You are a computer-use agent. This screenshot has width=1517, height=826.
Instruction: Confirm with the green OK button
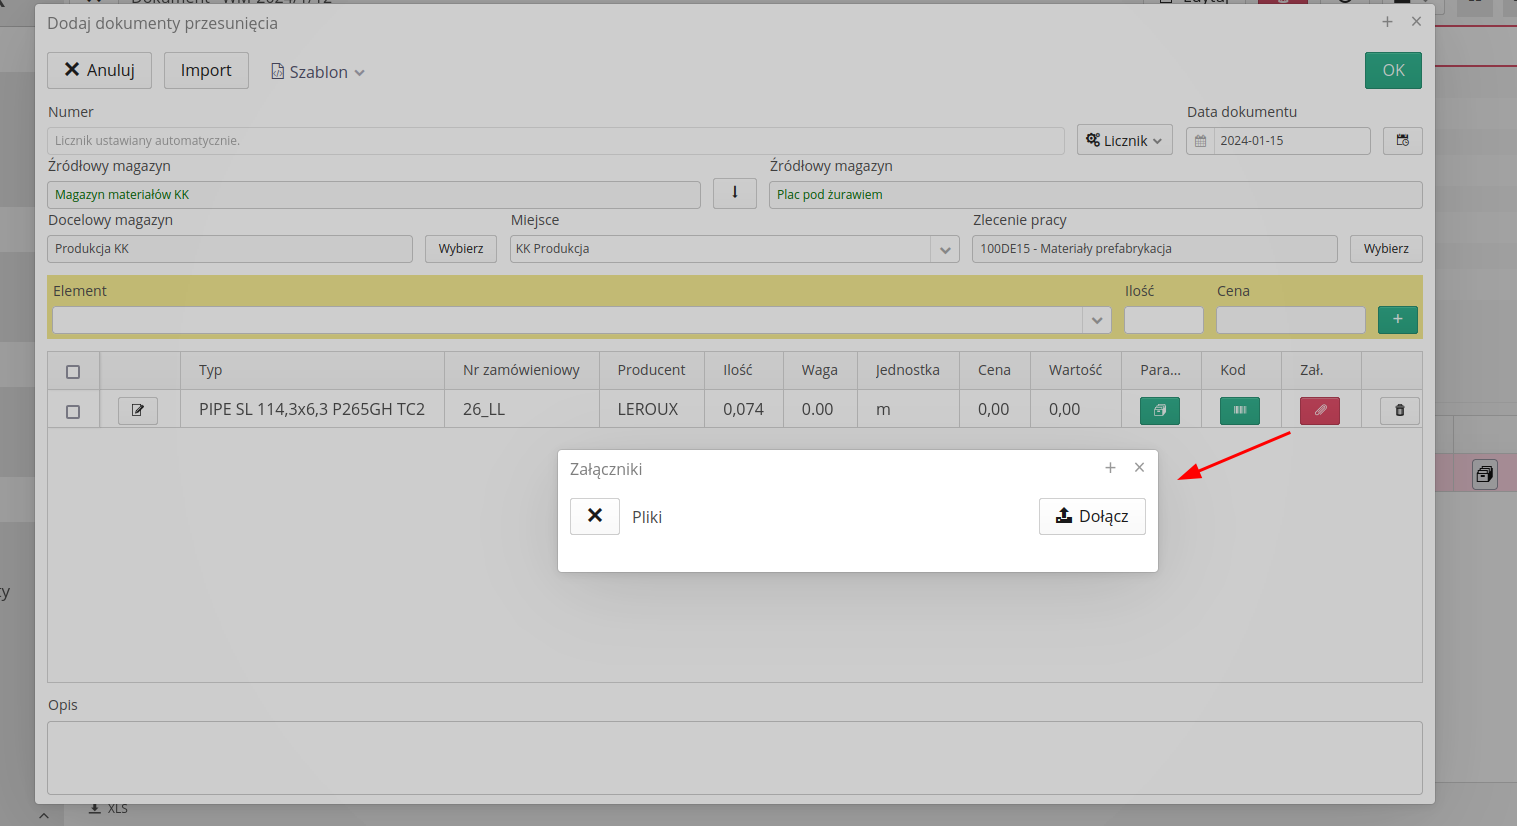point(1392,70)
